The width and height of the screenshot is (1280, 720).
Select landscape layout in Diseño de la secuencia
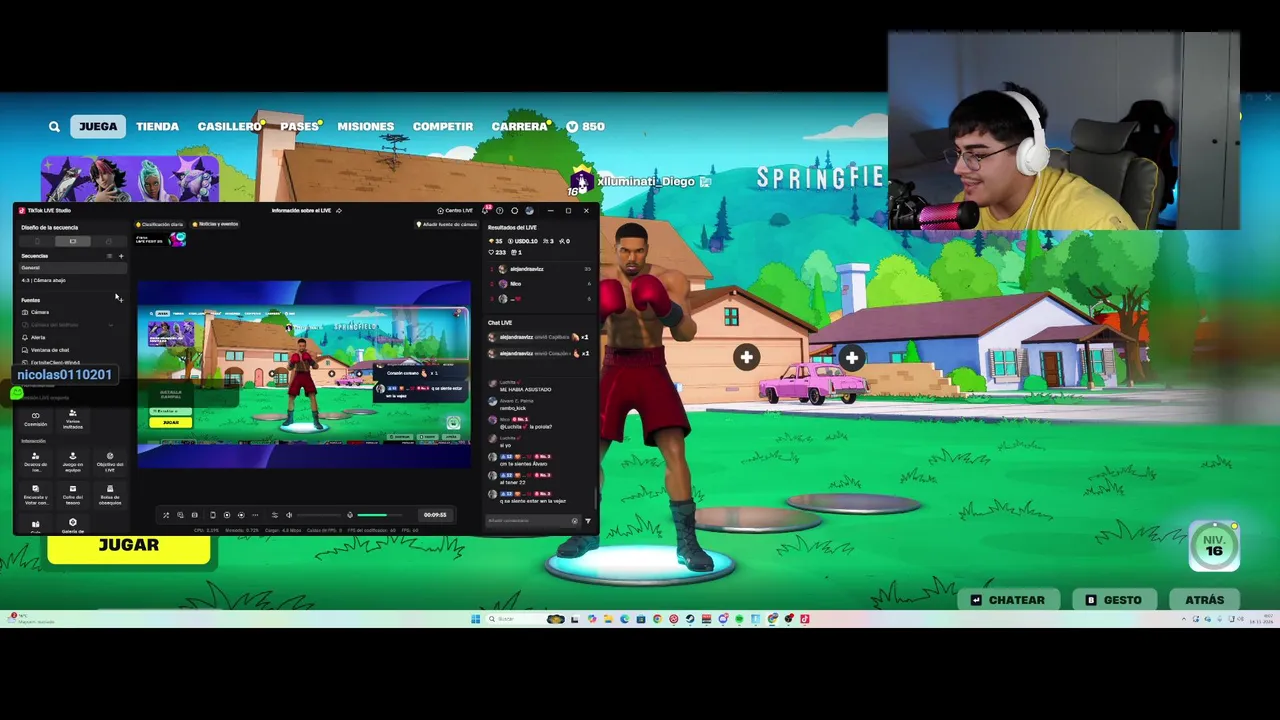click(73, 241)
